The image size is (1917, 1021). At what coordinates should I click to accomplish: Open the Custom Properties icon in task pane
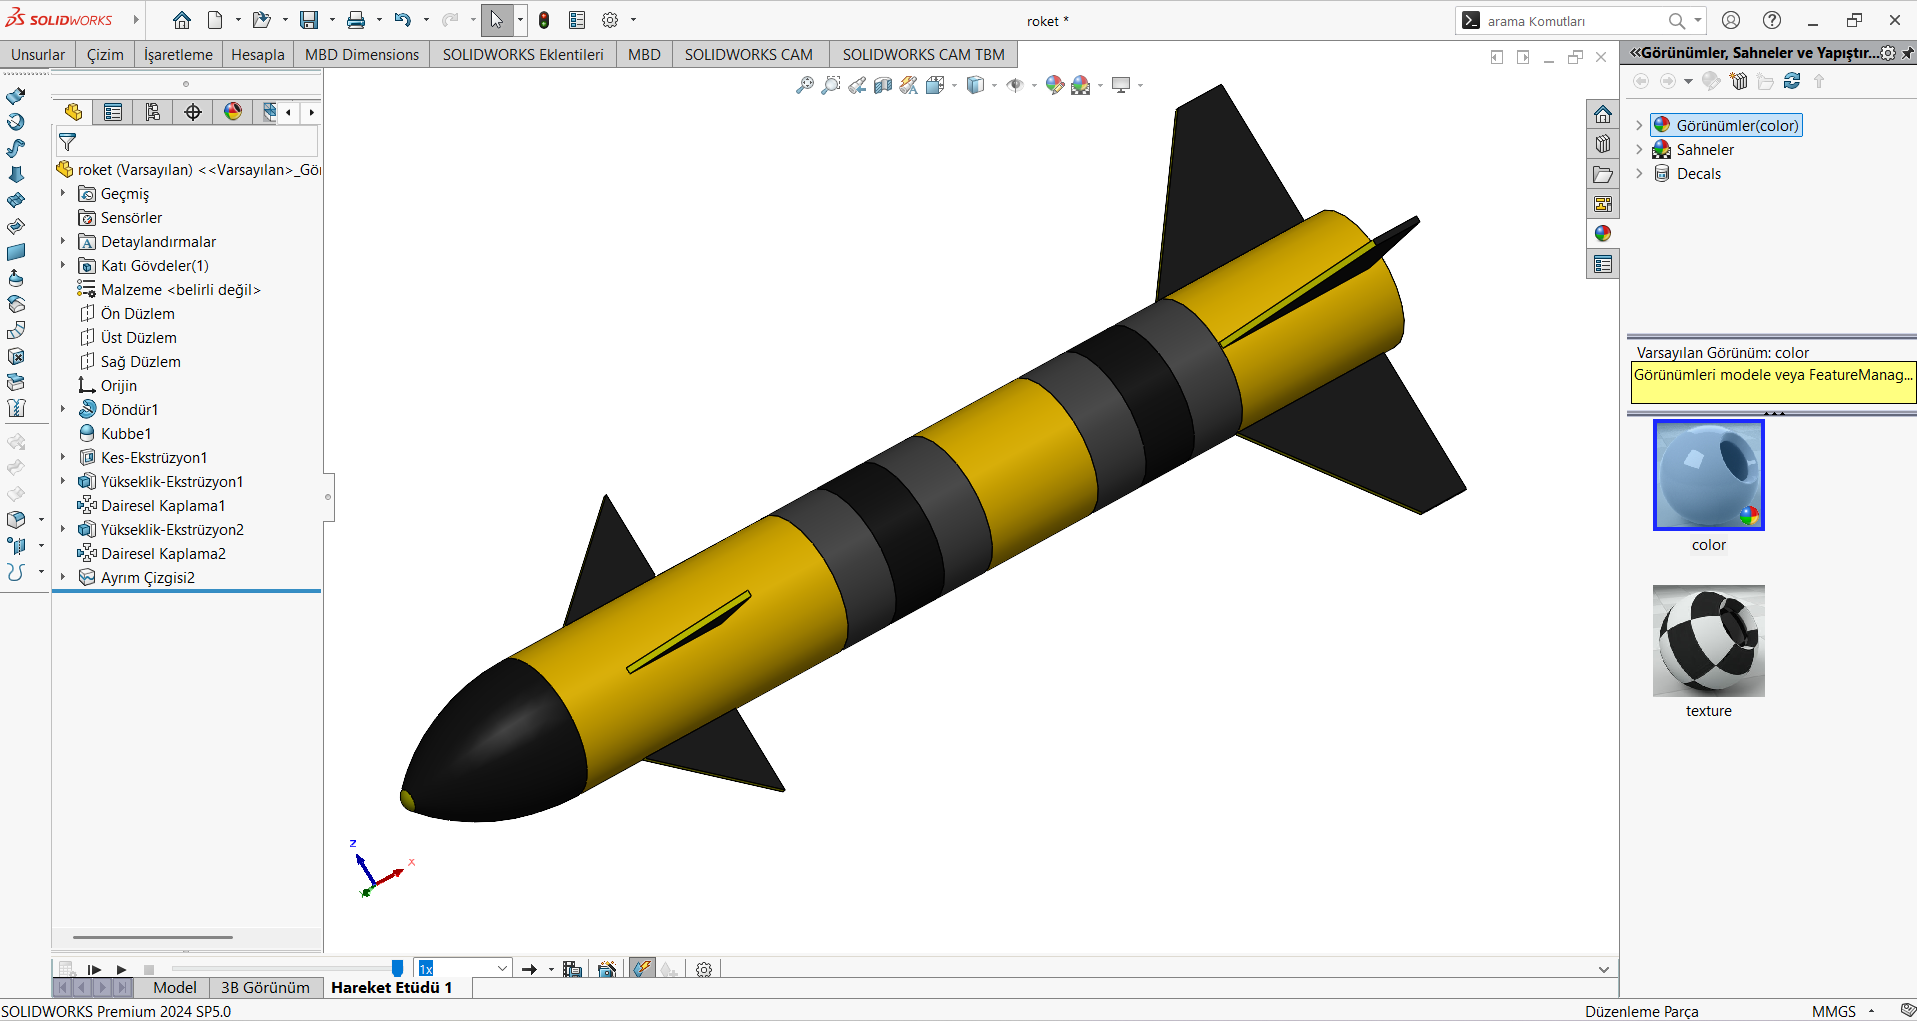[x=1603, y=264]
